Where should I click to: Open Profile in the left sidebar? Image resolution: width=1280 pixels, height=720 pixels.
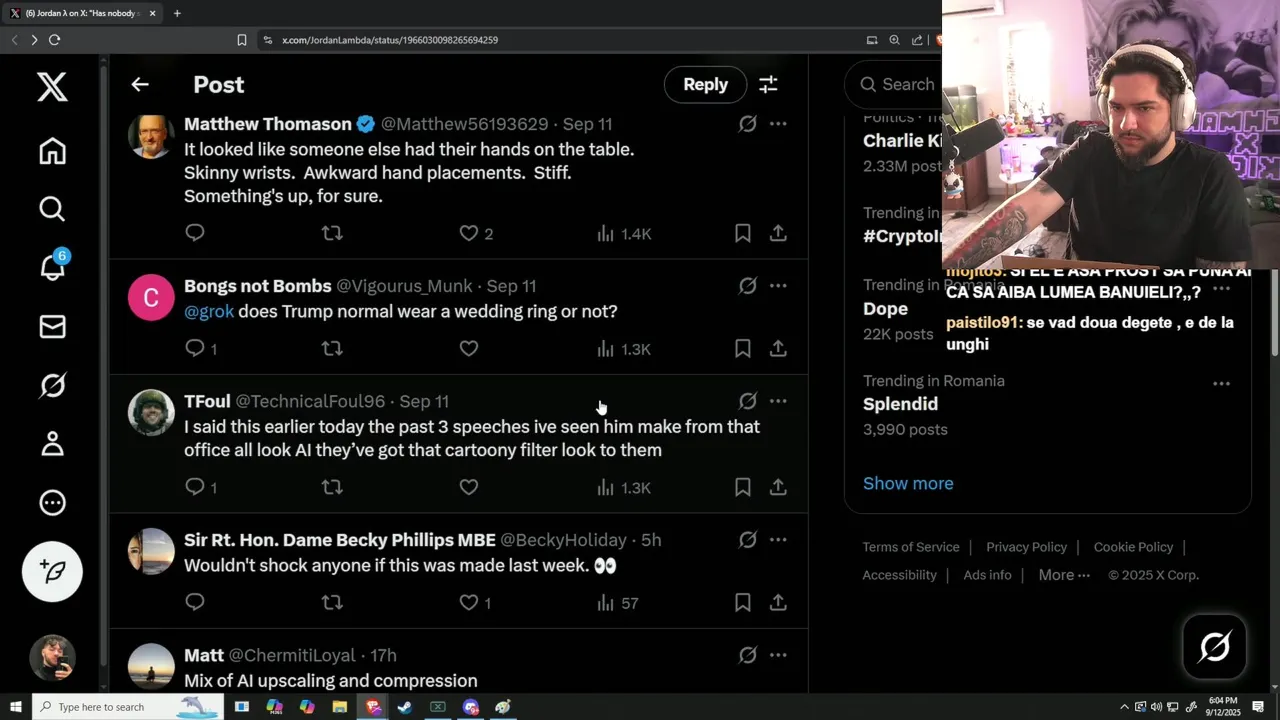tap(52, 443)
